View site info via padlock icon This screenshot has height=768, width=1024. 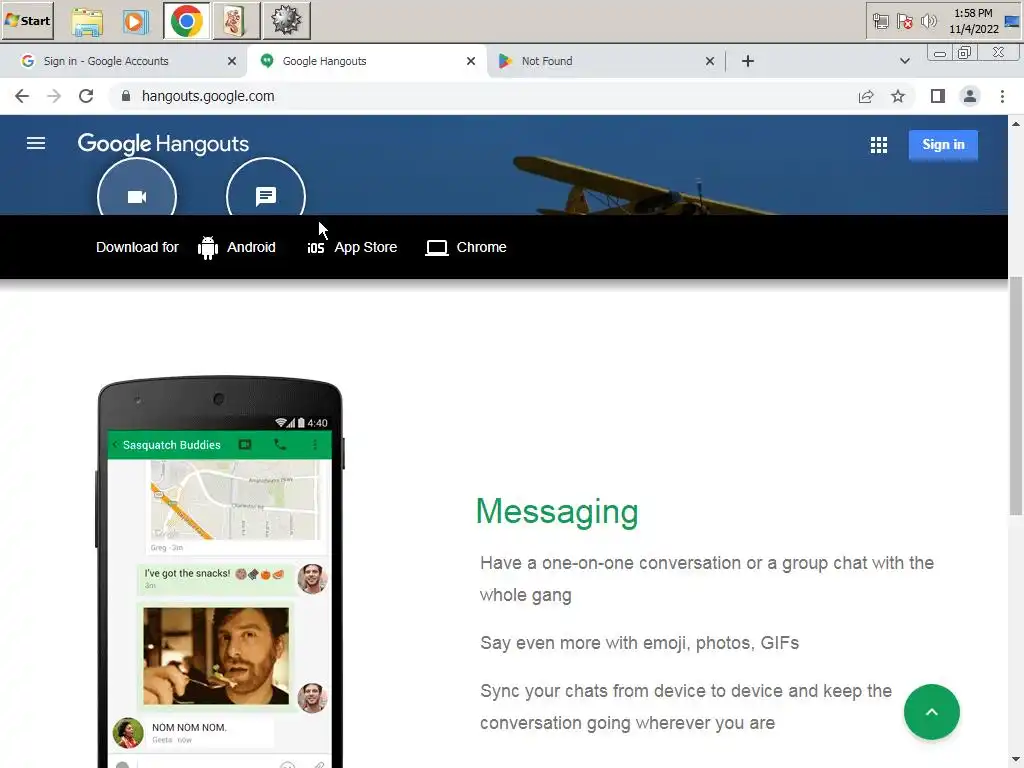pyautogui.click(x=126, y=97)
